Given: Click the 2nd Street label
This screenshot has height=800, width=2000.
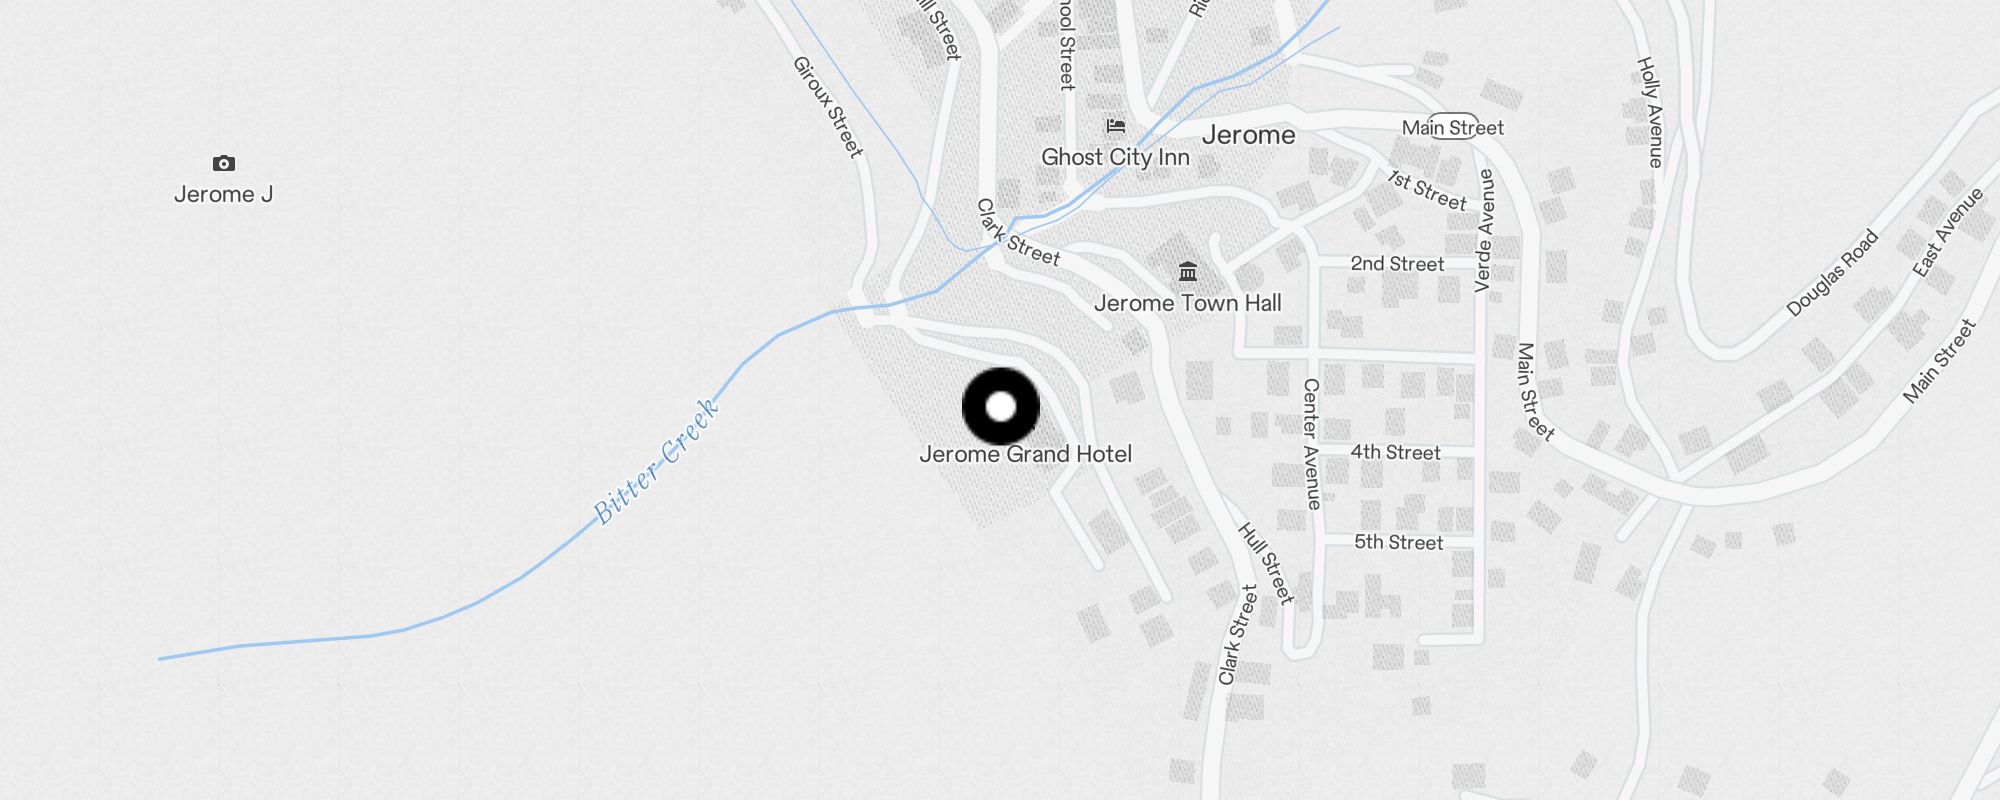Looking at the screenshot, I should point(1397,264).
